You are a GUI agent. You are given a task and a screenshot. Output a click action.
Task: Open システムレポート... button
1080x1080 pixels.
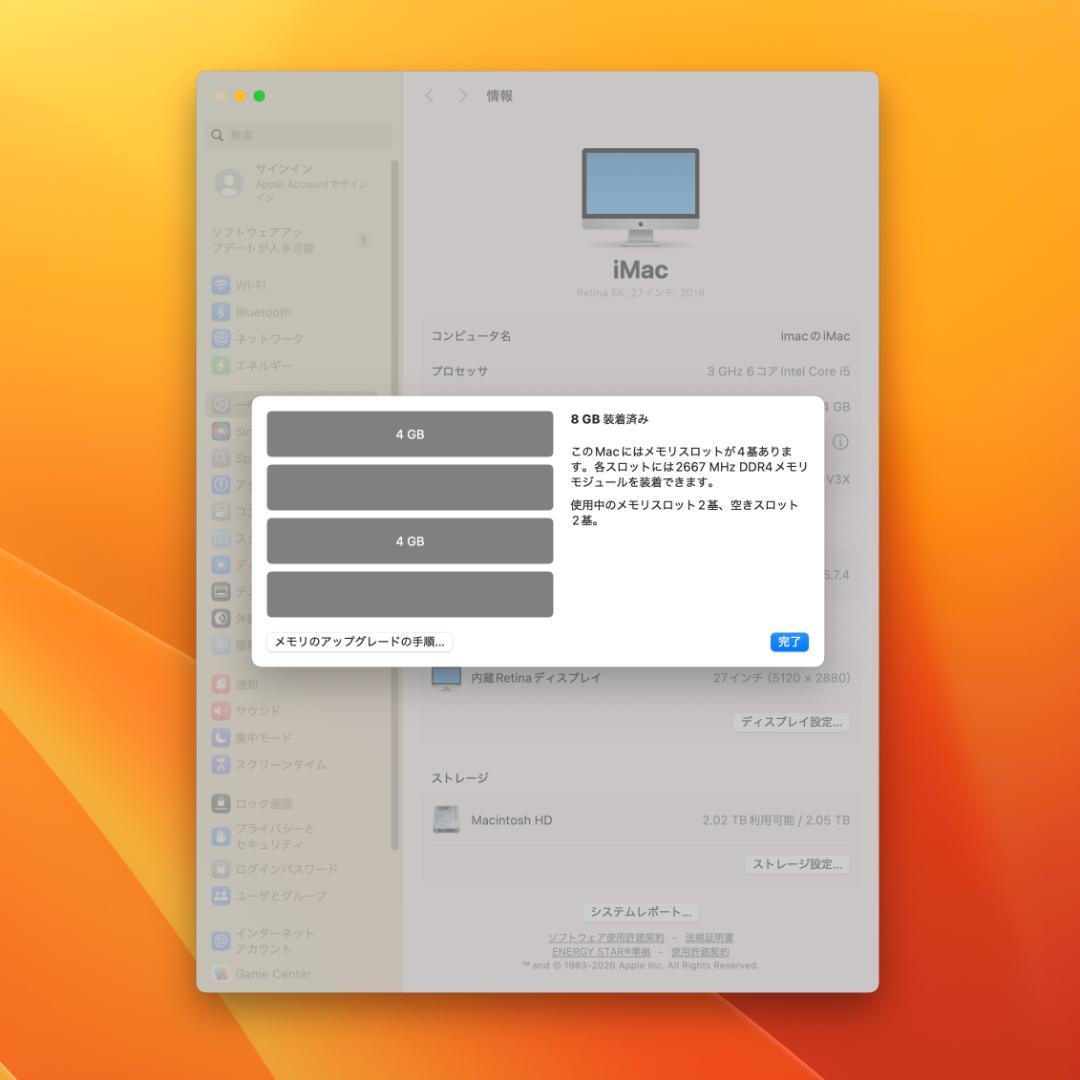coord(641,912)
